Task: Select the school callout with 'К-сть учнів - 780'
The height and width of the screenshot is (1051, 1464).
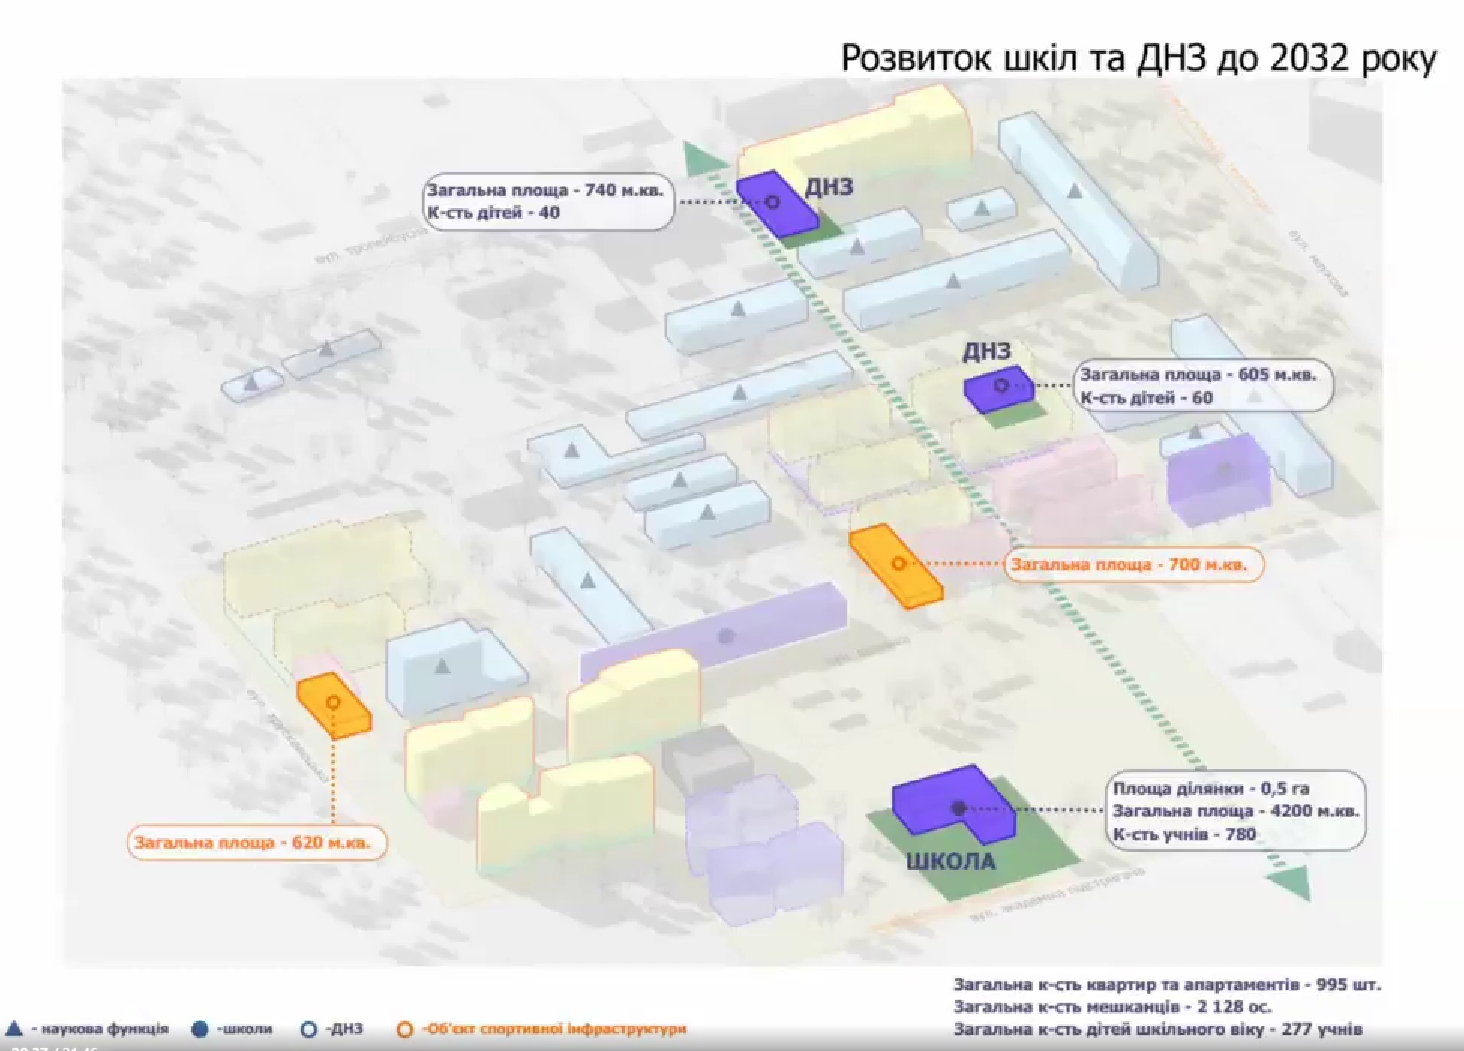Action: click(1236, 811)
